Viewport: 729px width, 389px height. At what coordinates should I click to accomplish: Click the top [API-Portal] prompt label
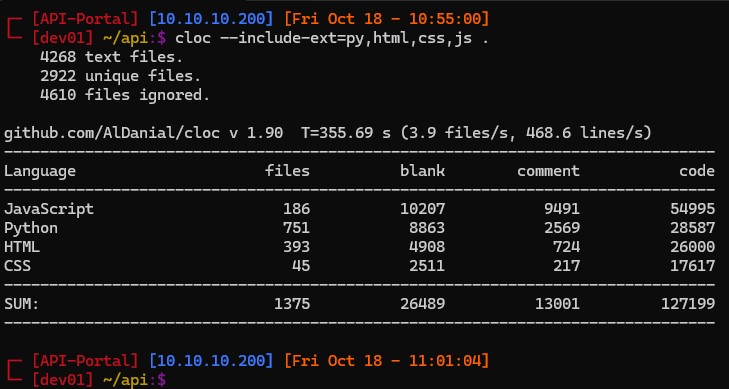coord(86,19)
